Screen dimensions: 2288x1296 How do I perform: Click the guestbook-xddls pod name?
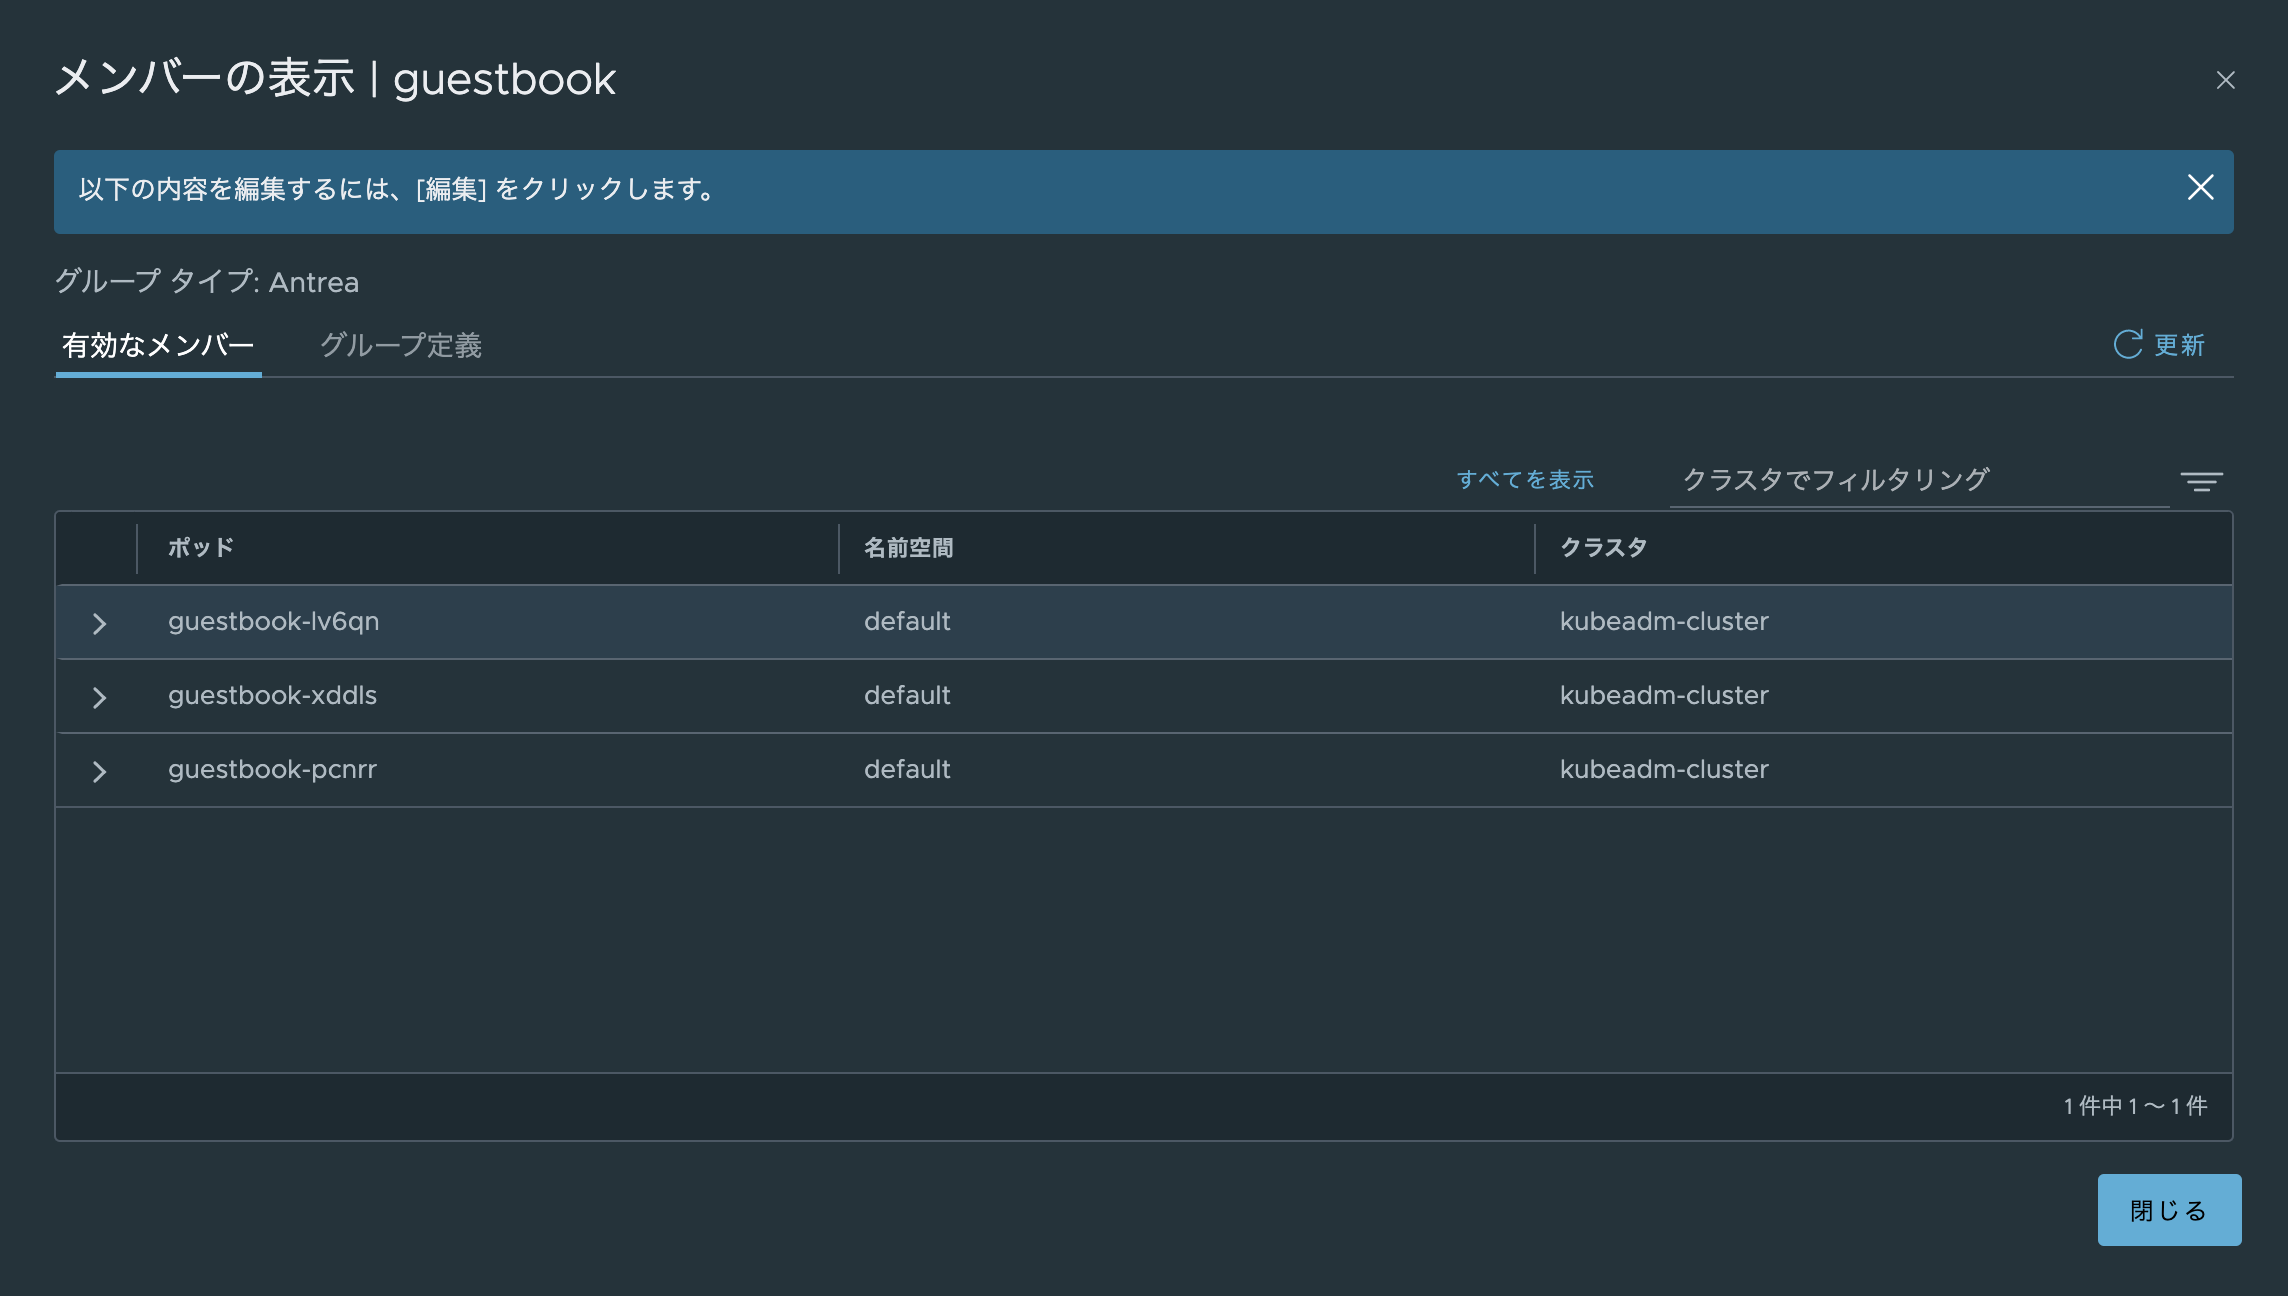(x=272, y=696)
